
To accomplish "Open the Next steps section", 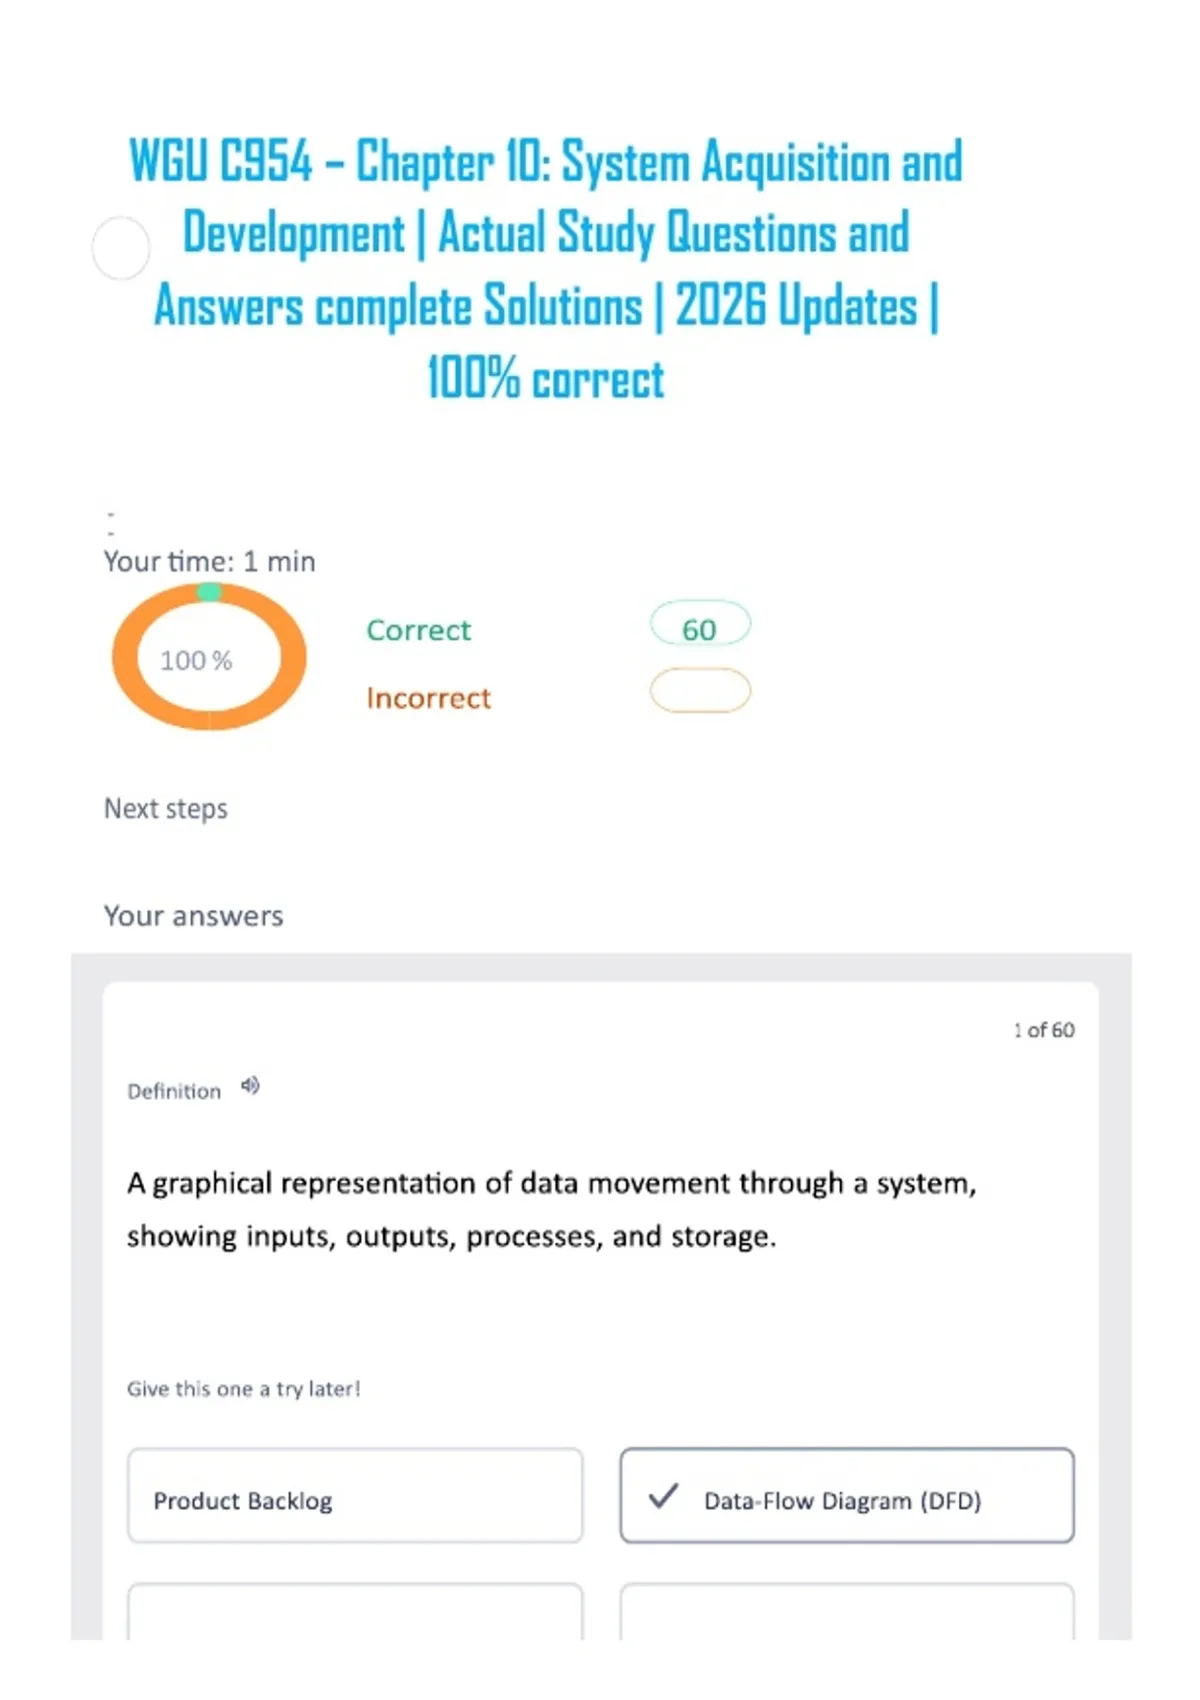I will pyautogui.click(x=166, y=808).
